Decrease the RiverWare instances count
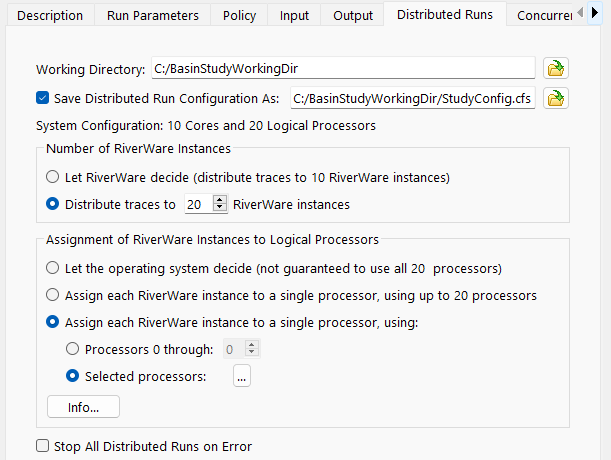This screenshot has width=611, height=460. [x=221, y=209]
